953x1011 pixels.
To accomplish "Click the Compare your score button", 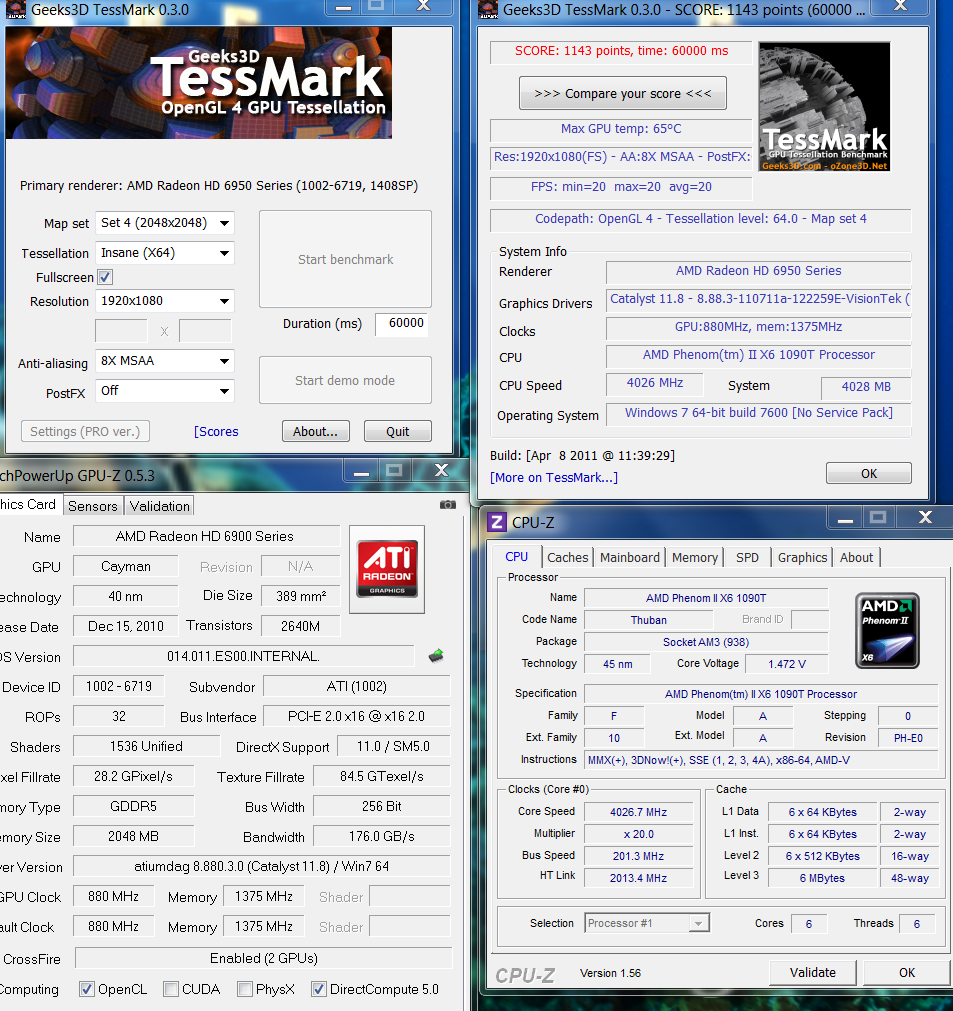I will (623, 93).
